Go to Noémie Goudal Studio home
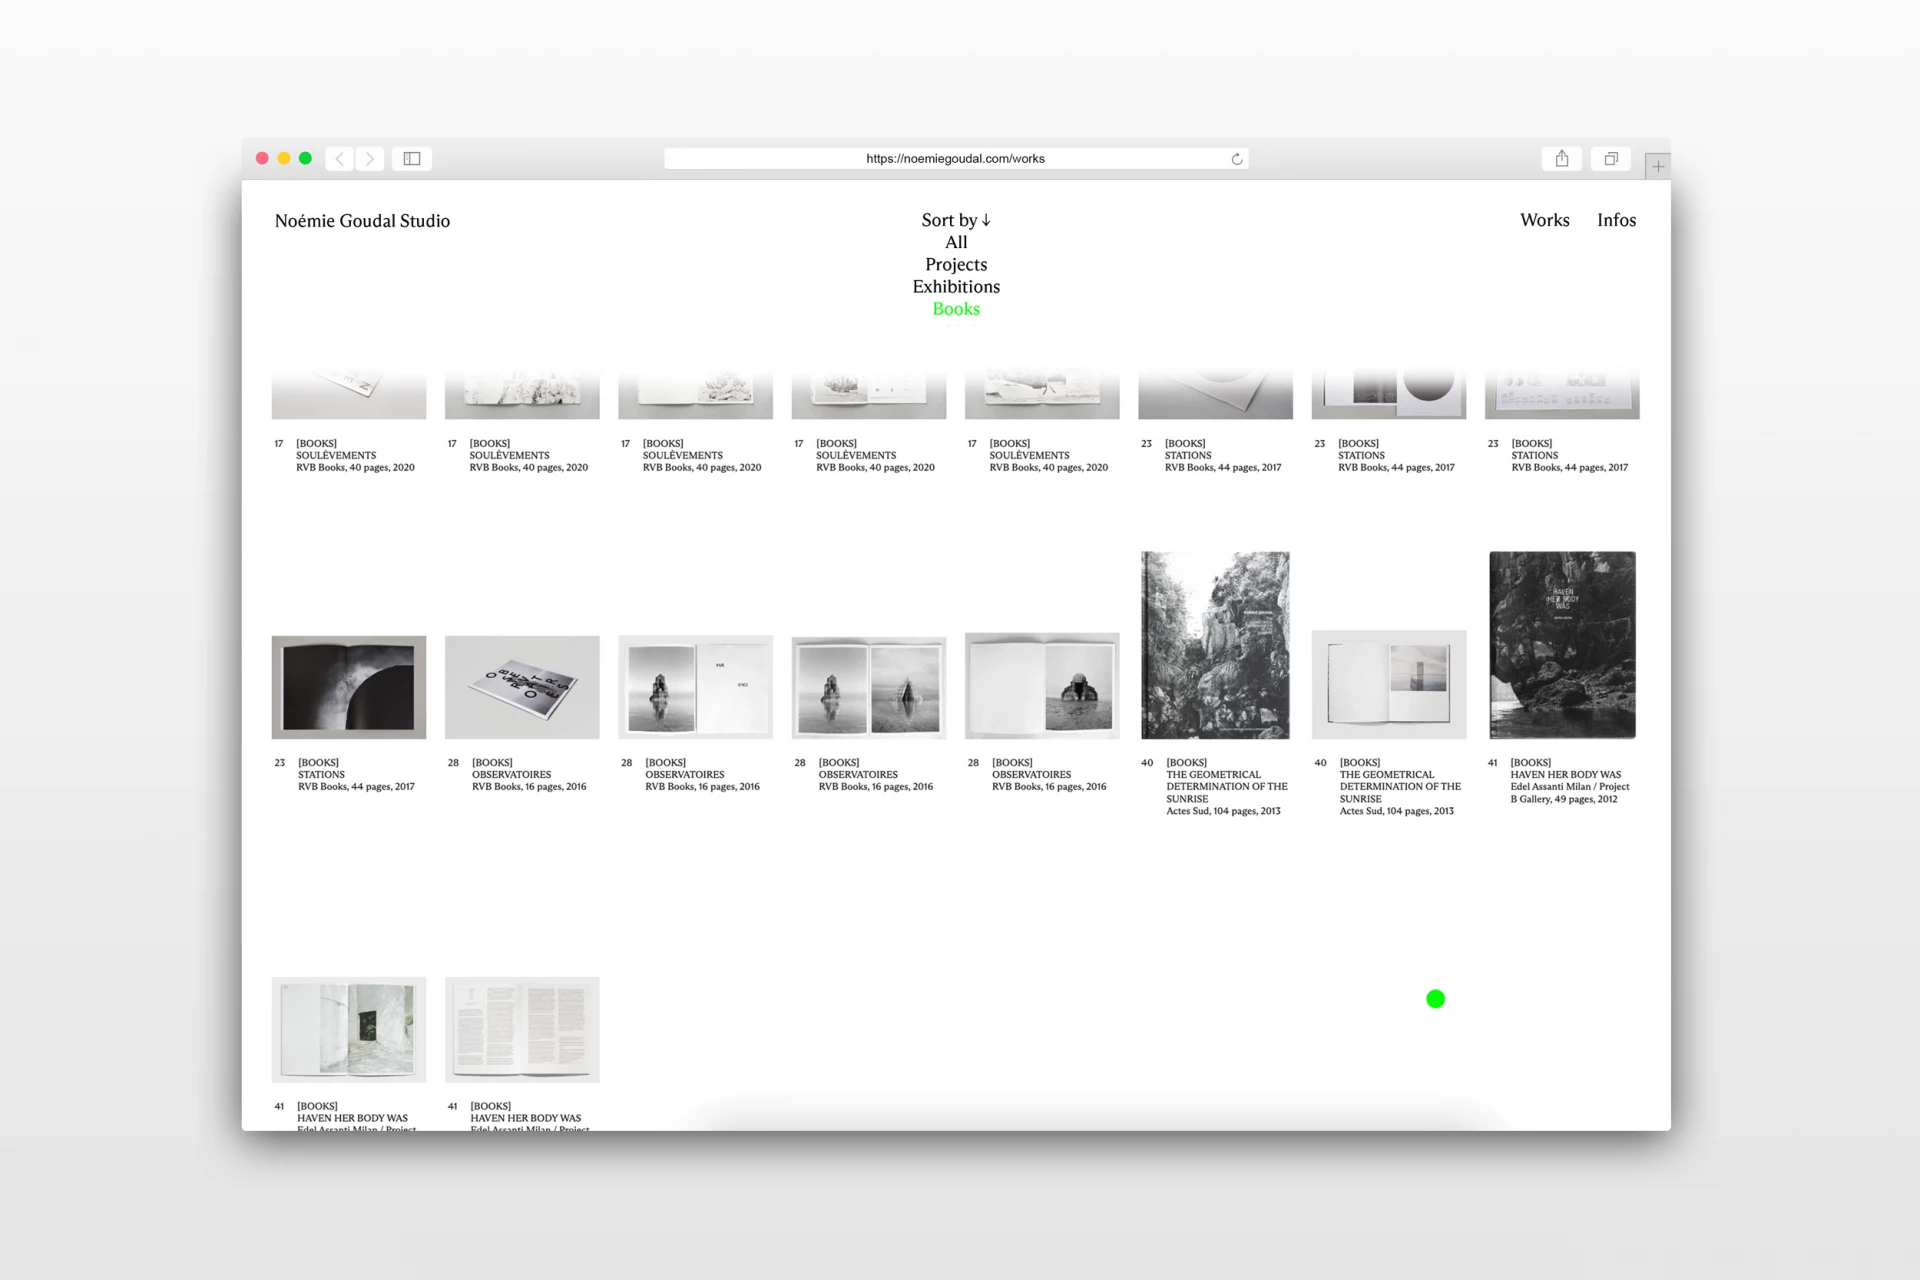The height and width of the screenshot is (1280, 1920). 362,221
